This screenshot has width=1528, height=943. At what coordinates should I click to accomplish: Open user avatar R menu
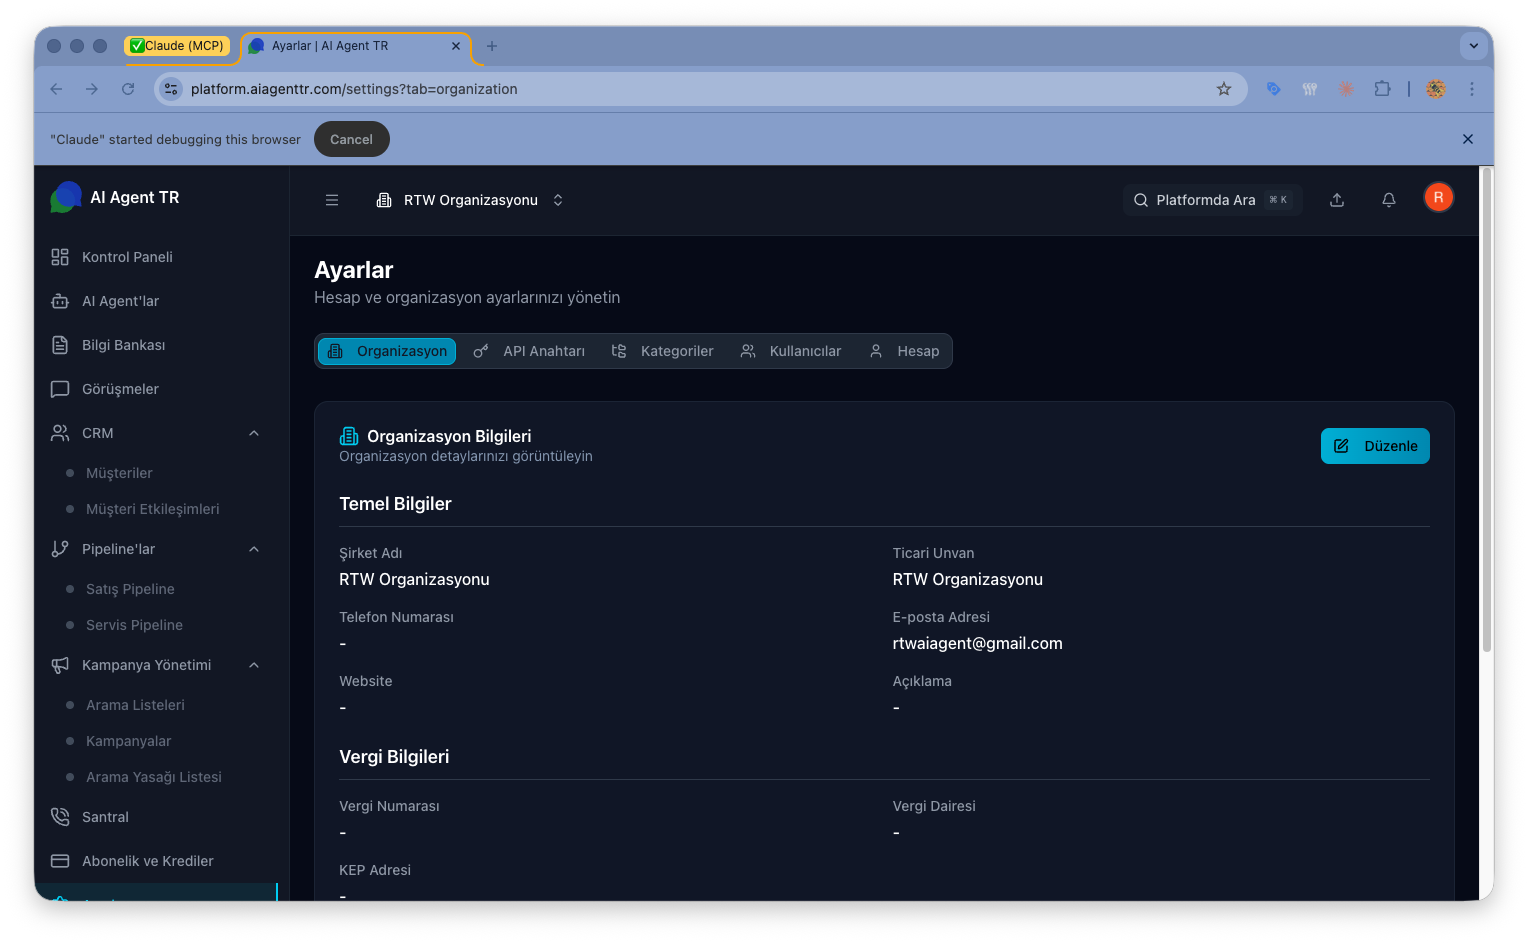[1438, 198]
